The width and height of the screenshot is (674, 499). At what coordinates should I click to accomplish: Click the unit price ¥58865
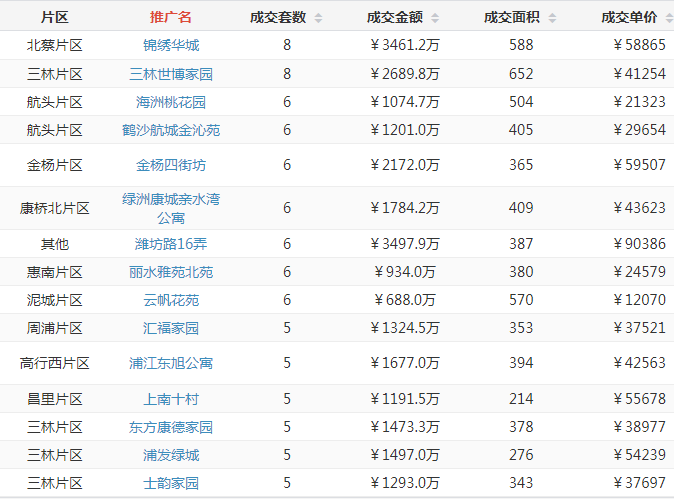point(640,45)
